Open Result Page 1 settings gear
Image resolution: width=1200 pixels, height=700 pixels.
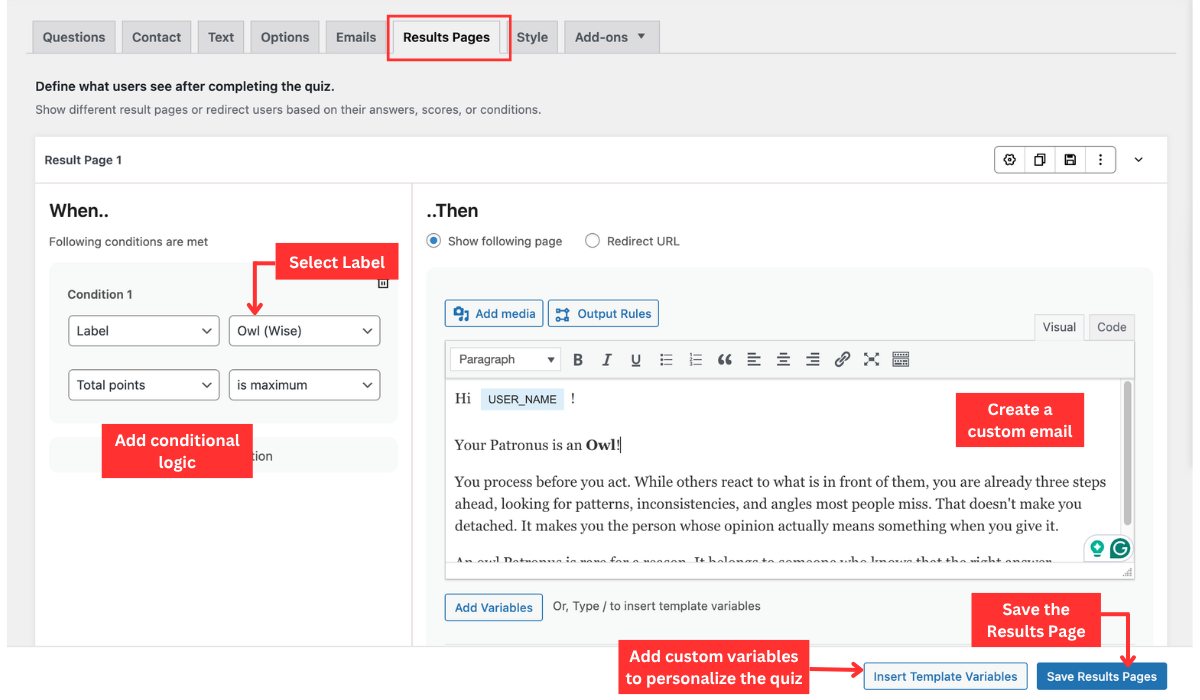coord(1010,160)
